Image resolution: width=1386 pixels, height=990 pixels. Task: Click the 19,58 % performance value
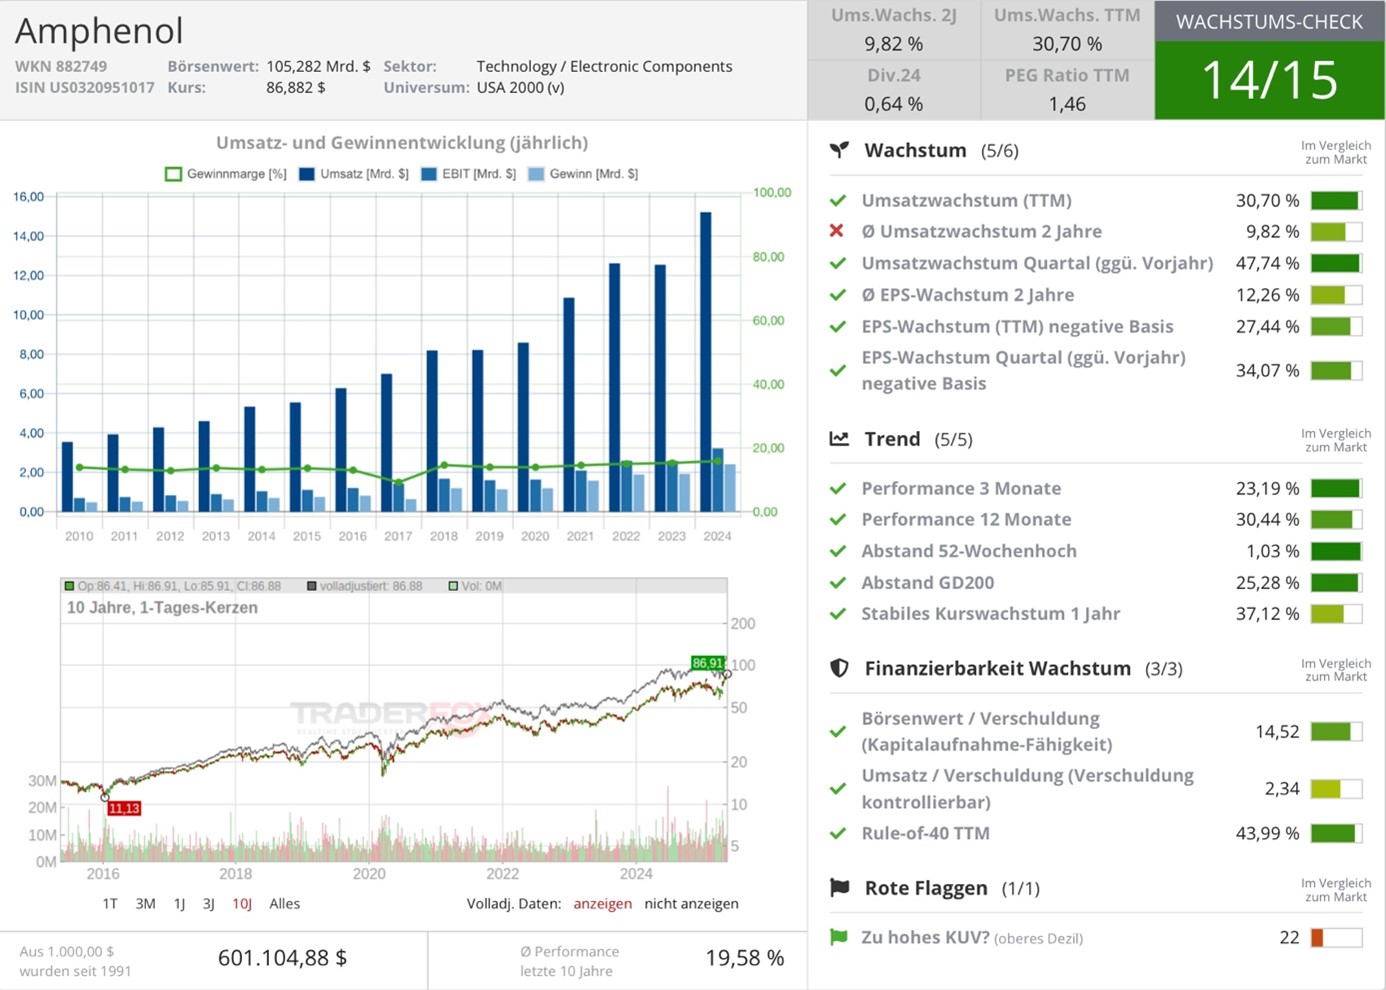(x=744, y=958)
